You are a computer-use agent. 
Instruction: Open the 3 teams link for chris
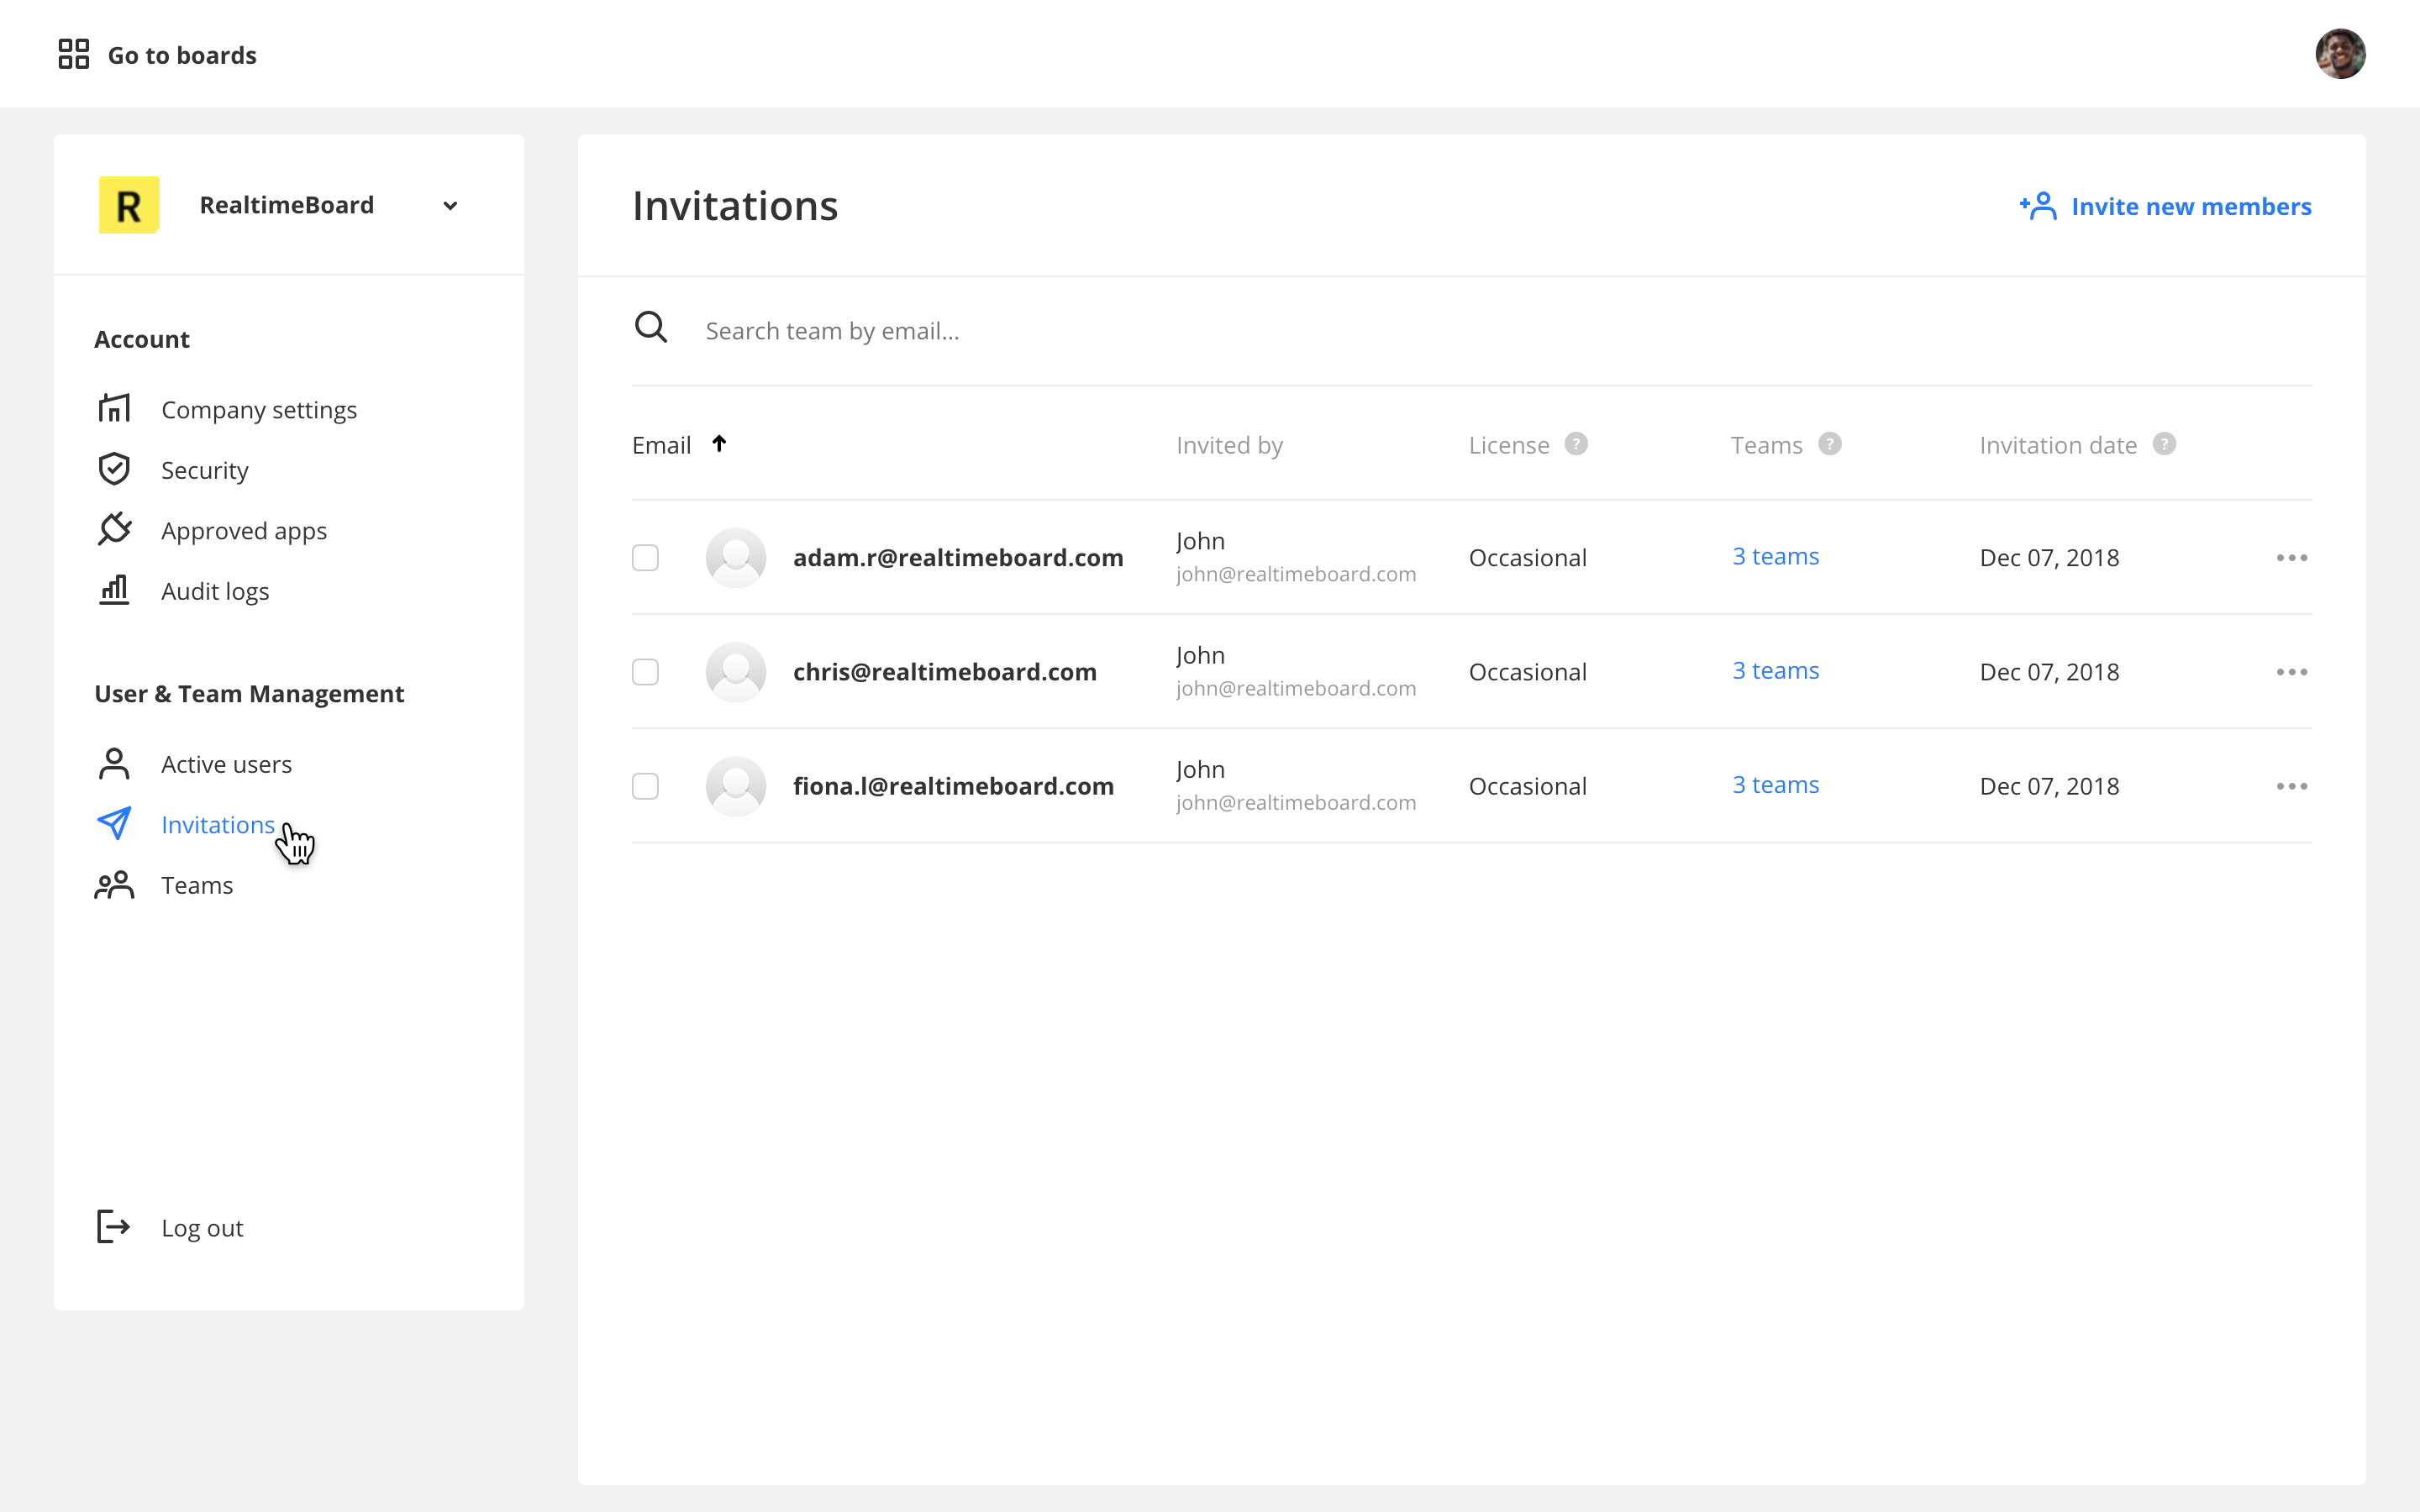(1775, 671)
